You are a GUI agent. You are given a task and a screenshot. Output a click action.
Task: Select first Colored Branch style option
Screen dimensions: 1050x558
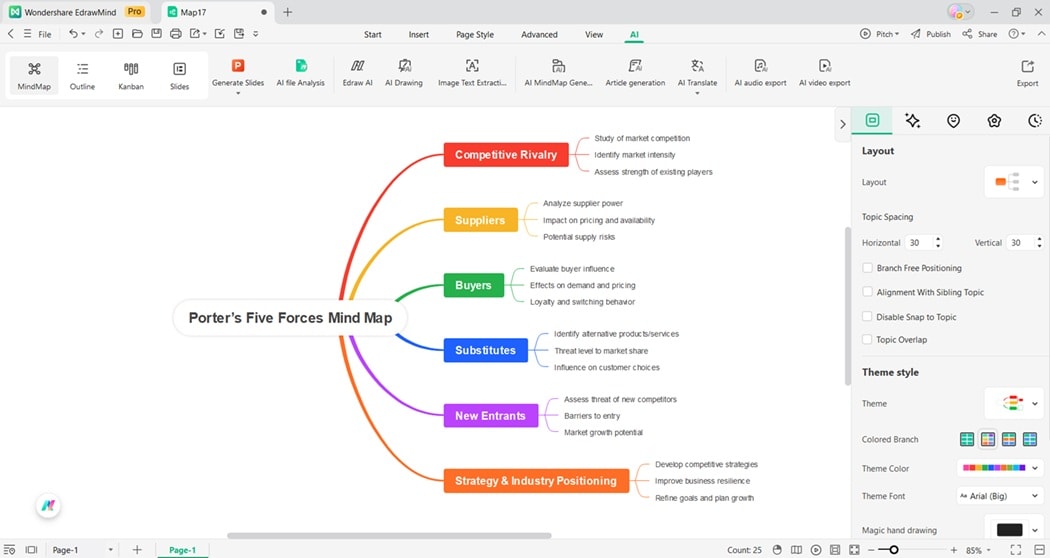[967, 439]
